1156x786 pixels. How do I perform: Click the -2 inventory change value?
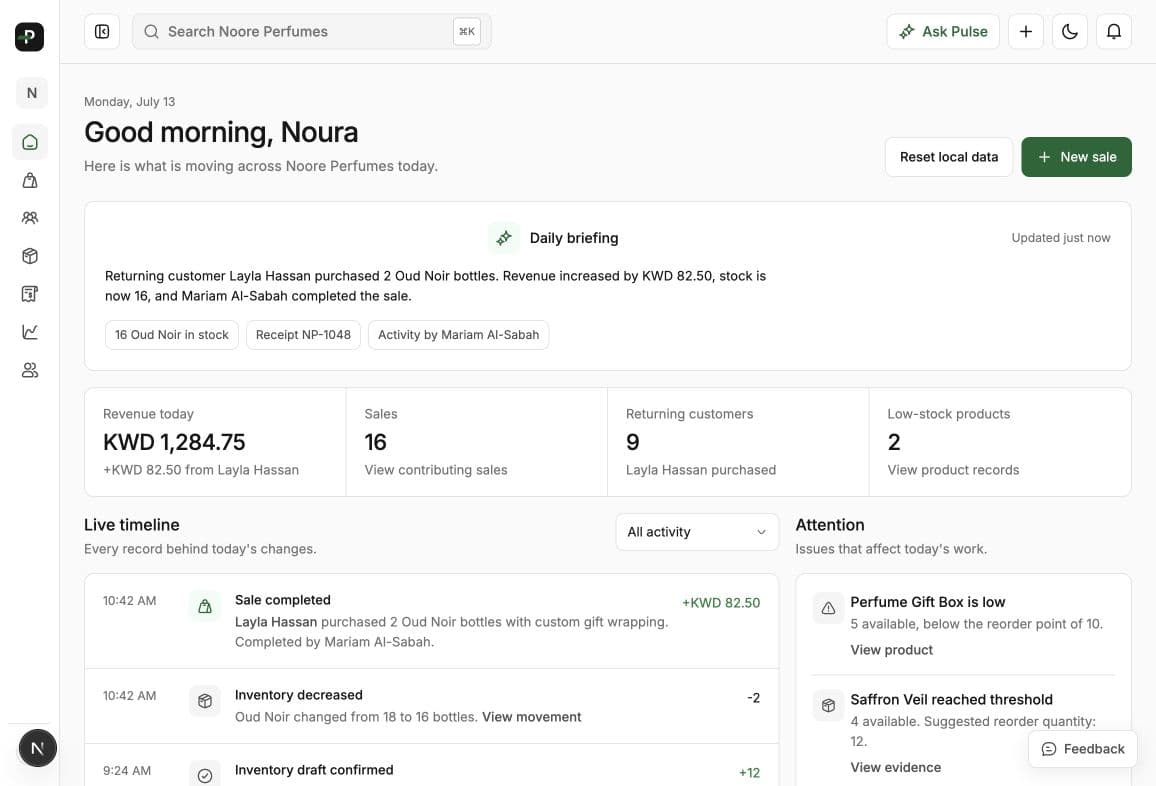point(753,698)
